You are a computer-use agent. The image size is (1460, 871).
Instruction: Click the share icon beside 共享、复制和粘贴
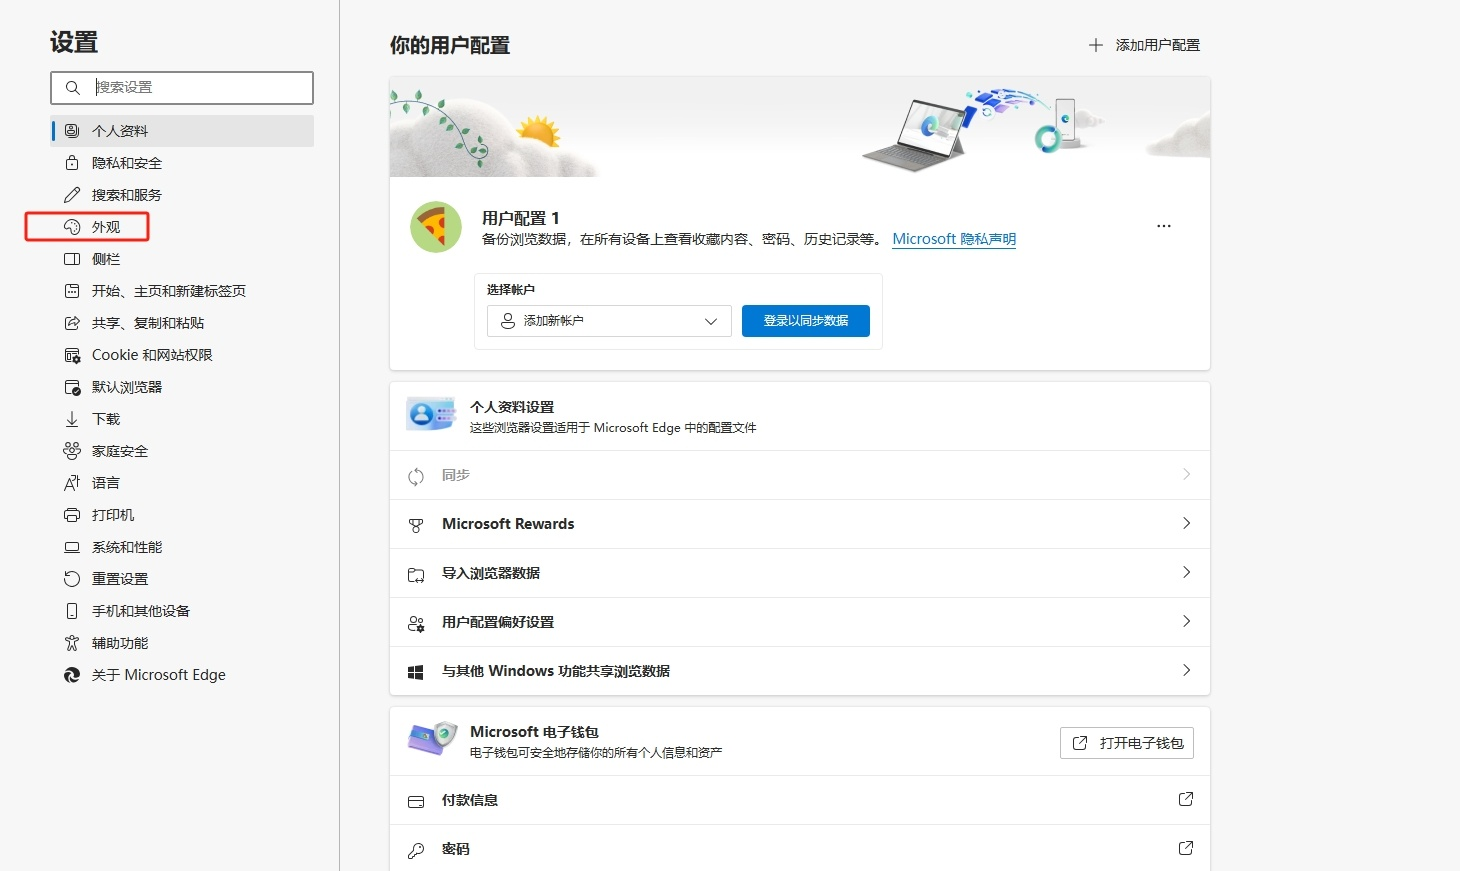72,323
